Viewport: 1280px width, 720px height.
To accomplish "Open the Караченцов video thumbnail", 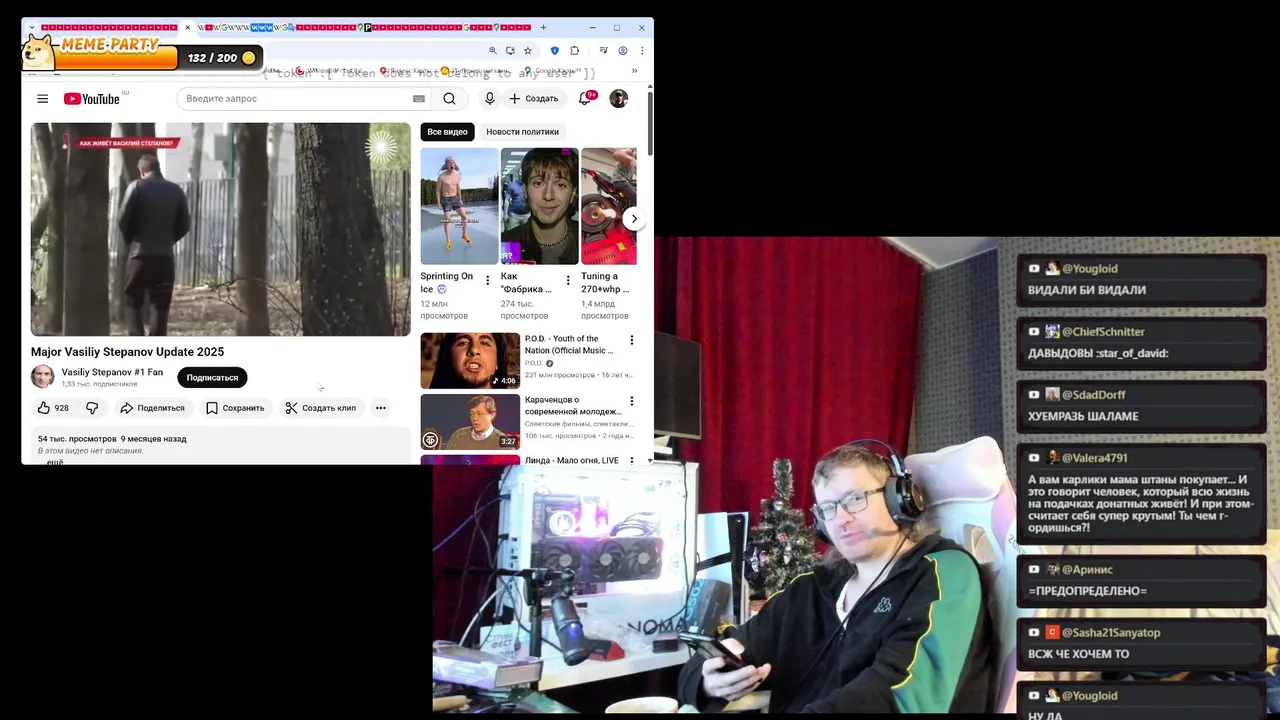I will coord(470,421).
